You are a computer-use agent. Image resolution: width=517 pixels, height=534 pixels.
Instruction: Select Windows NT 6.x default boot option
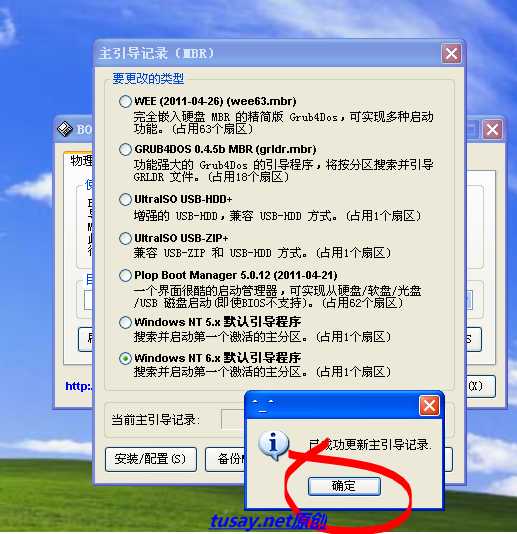point(125,358)
